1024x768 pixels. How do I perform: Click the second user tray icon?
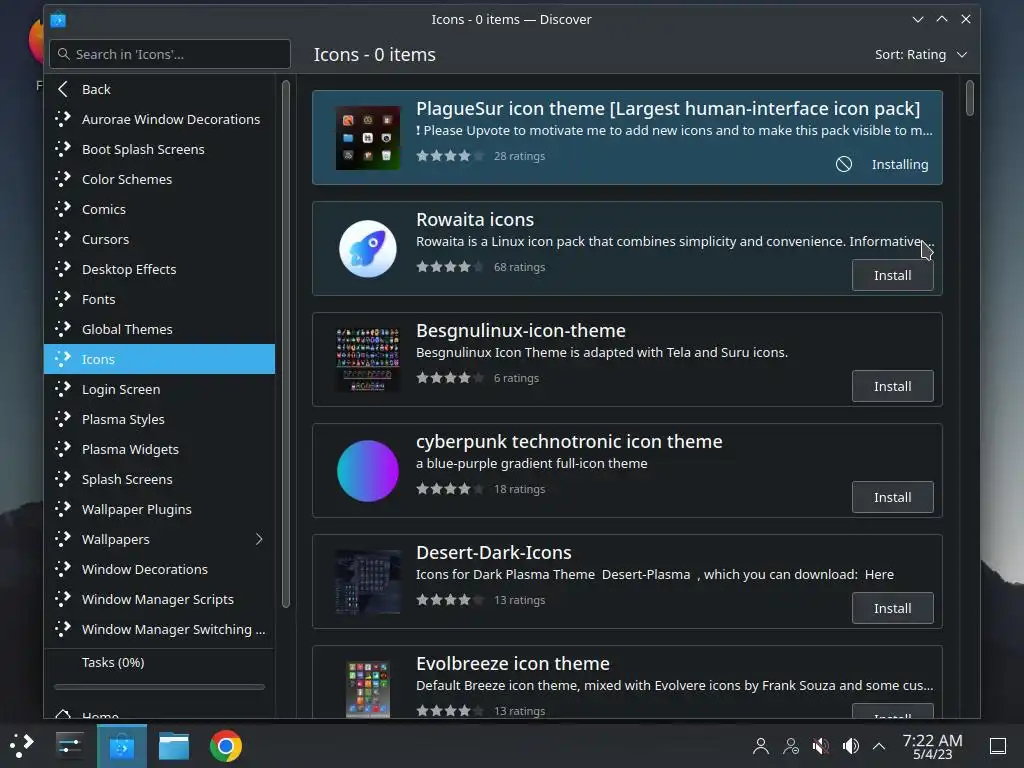pos(791,746)
